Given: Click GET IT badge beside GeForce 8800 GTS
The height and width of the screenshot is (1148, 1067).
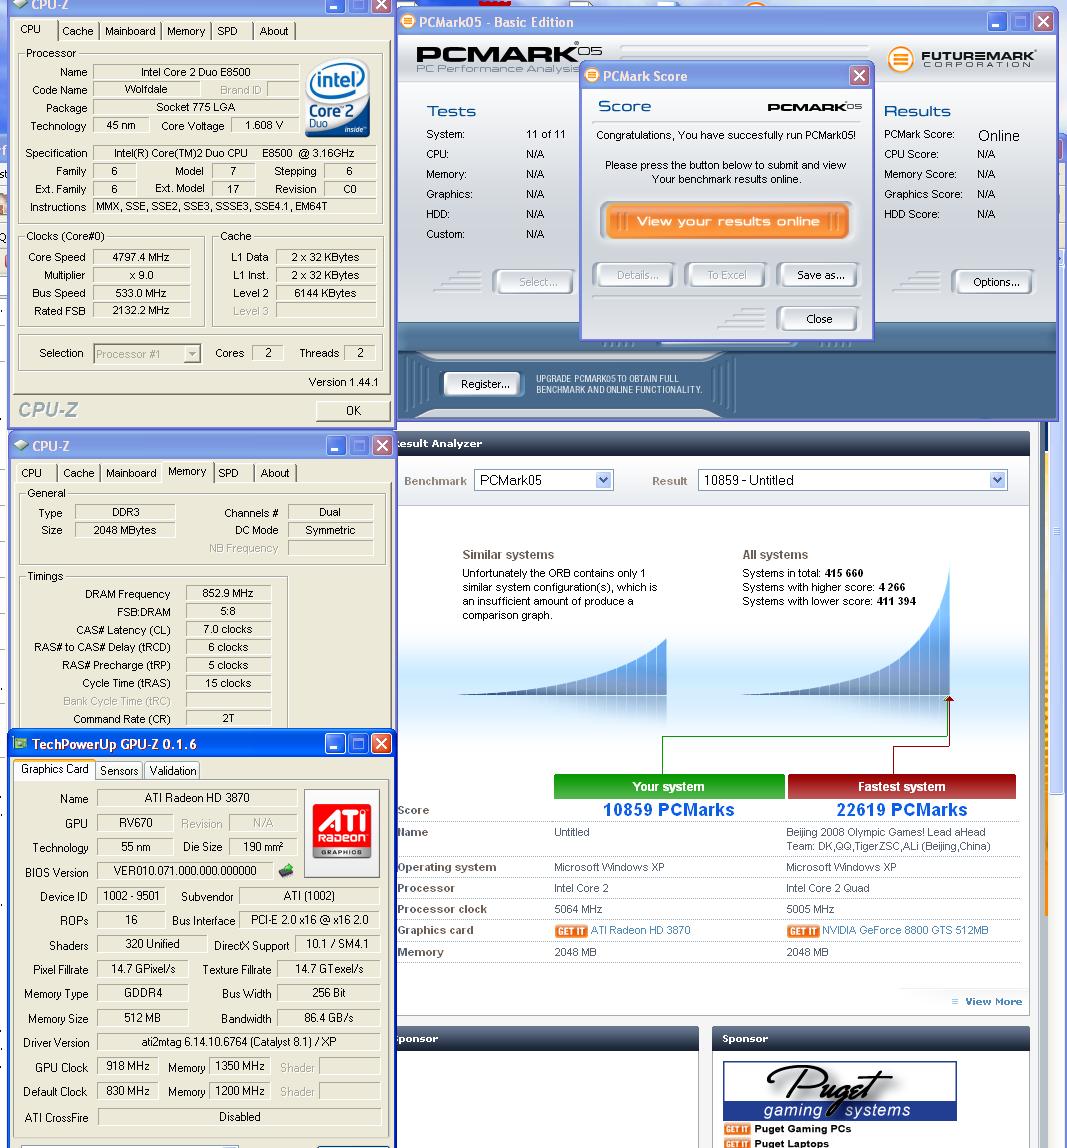Looking at the screenshot, I should [x=803, y=931].
